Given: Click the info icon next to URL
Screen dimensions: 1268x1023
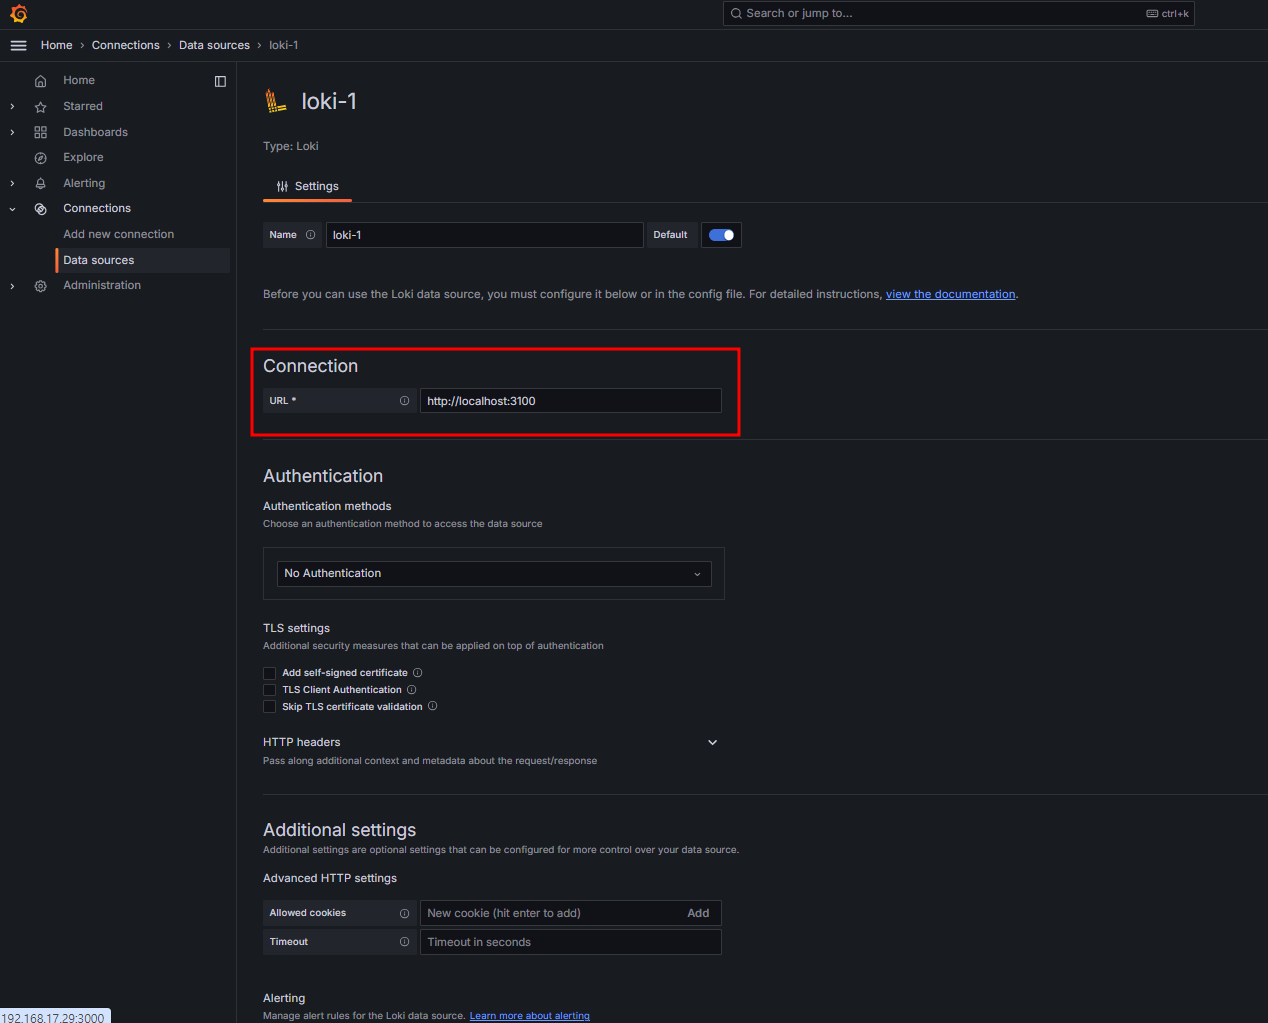Looking at the screenshot, I should click(404, 401).
